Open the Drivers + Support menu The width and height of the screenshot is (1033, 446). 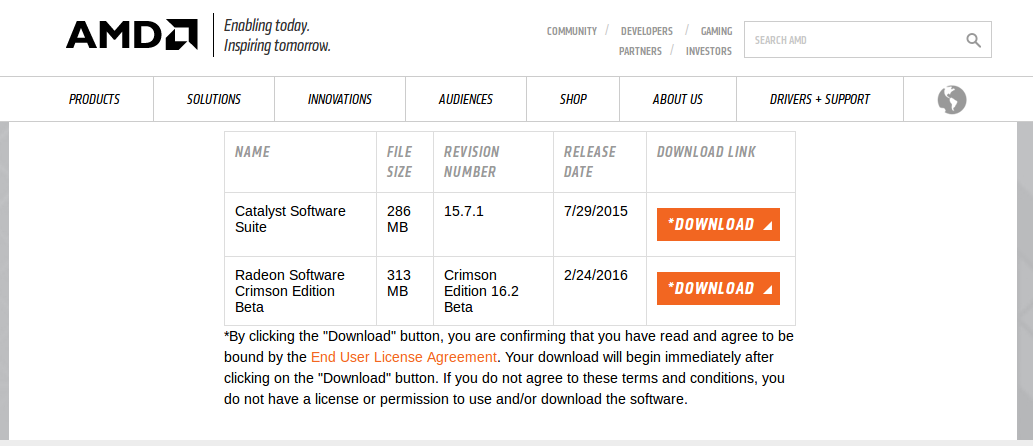(x=820, y=99)
